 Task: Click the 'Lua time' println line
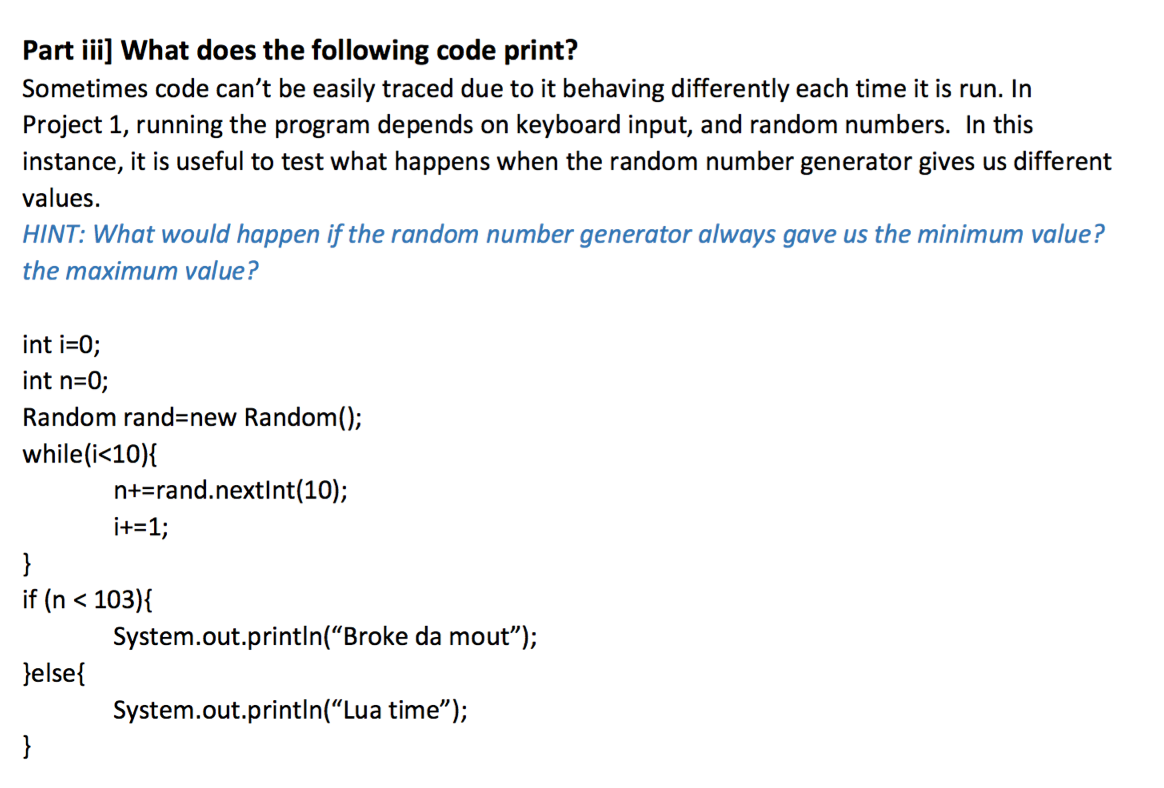click(290, 710)
